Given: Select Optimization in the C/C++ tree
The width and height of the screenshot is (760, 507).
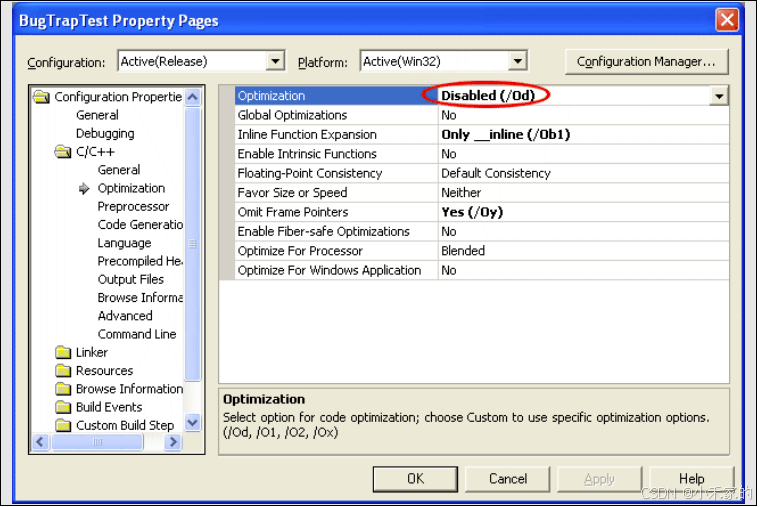Looking at the screenshot, I should pyautogui.click(x=131, y=188).
